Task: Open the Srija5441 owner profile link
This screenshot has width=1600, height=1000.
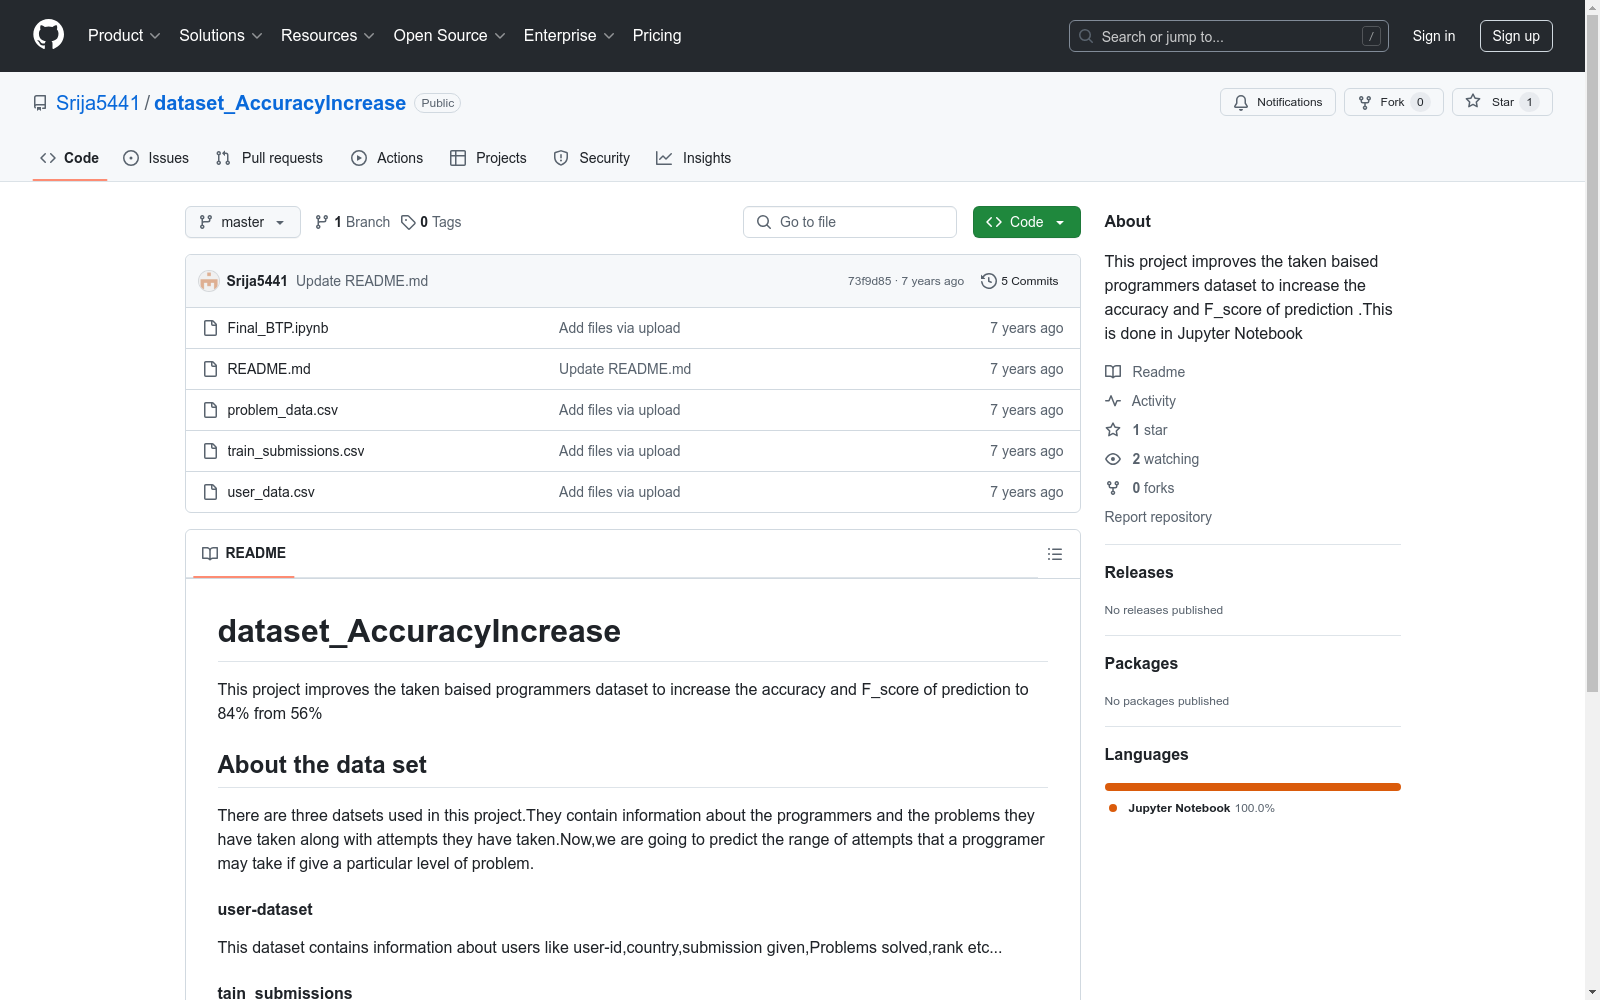Action: [98, 103]
